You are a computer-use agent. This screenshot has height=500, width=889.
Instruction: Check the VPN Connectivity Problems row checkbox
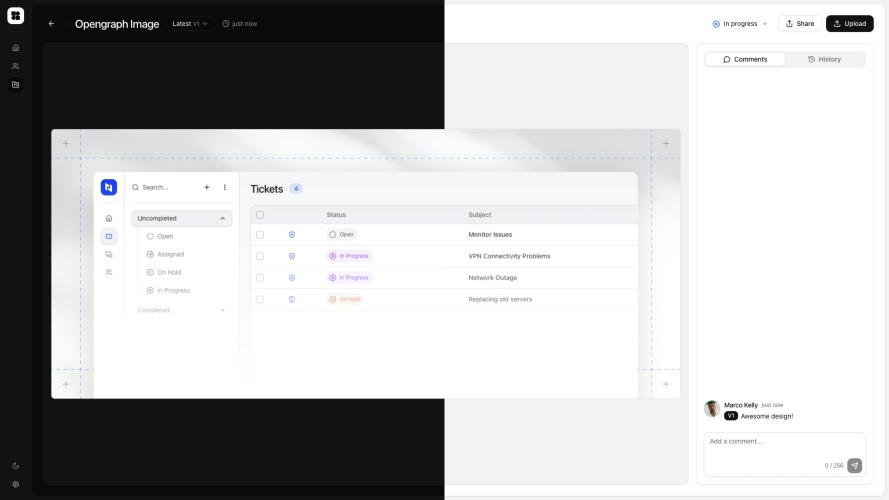[260, 256]
